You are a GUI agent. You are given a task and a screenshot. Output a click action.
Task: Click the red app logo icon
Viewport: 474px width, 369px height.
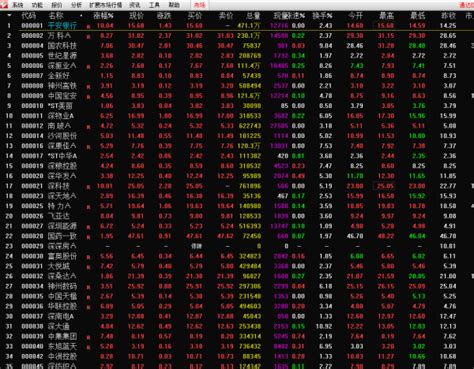[4, 4]
